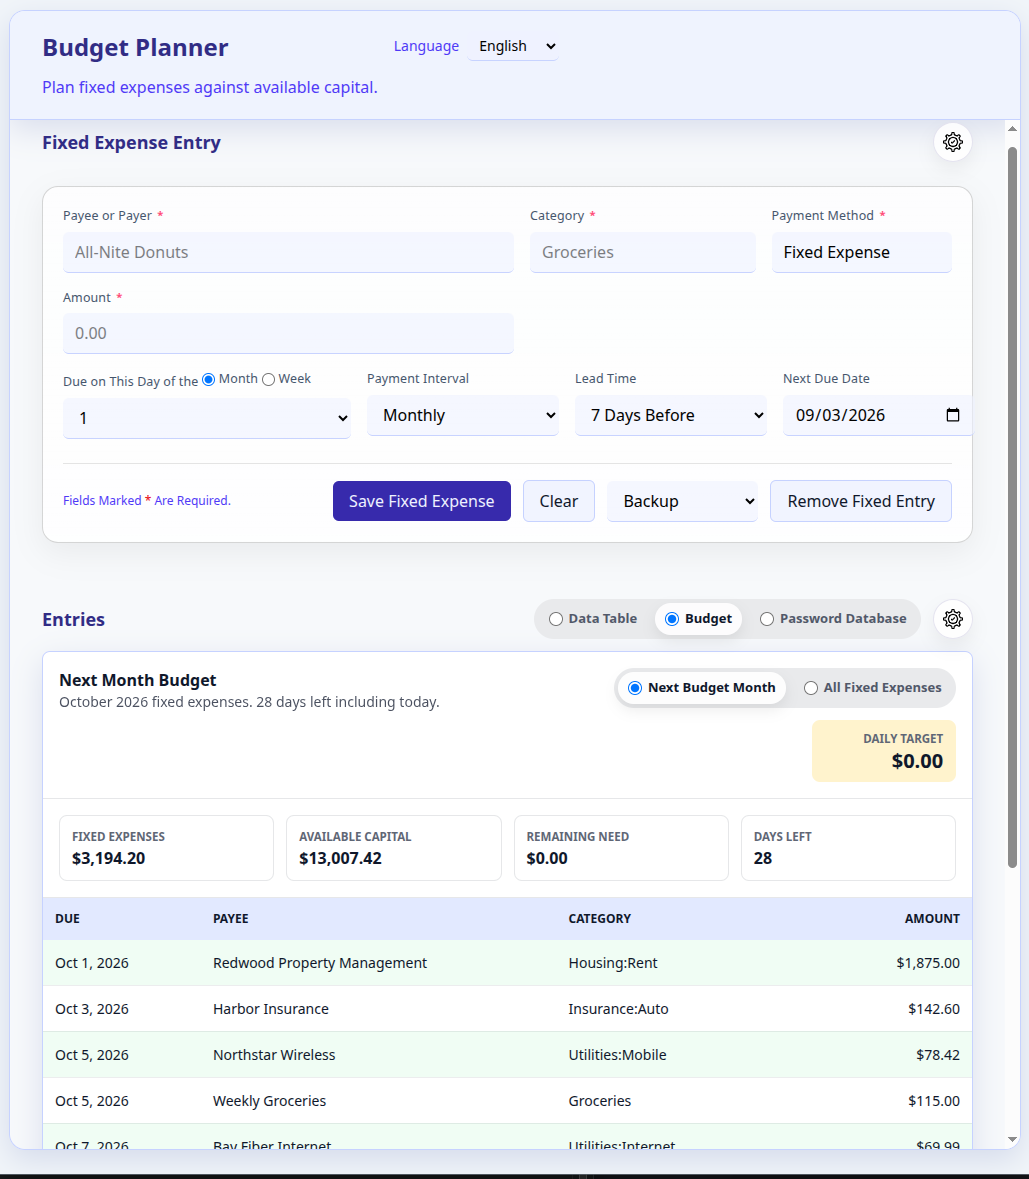
Task: Select Weekly Groceries row
Action: point(507,1101)
